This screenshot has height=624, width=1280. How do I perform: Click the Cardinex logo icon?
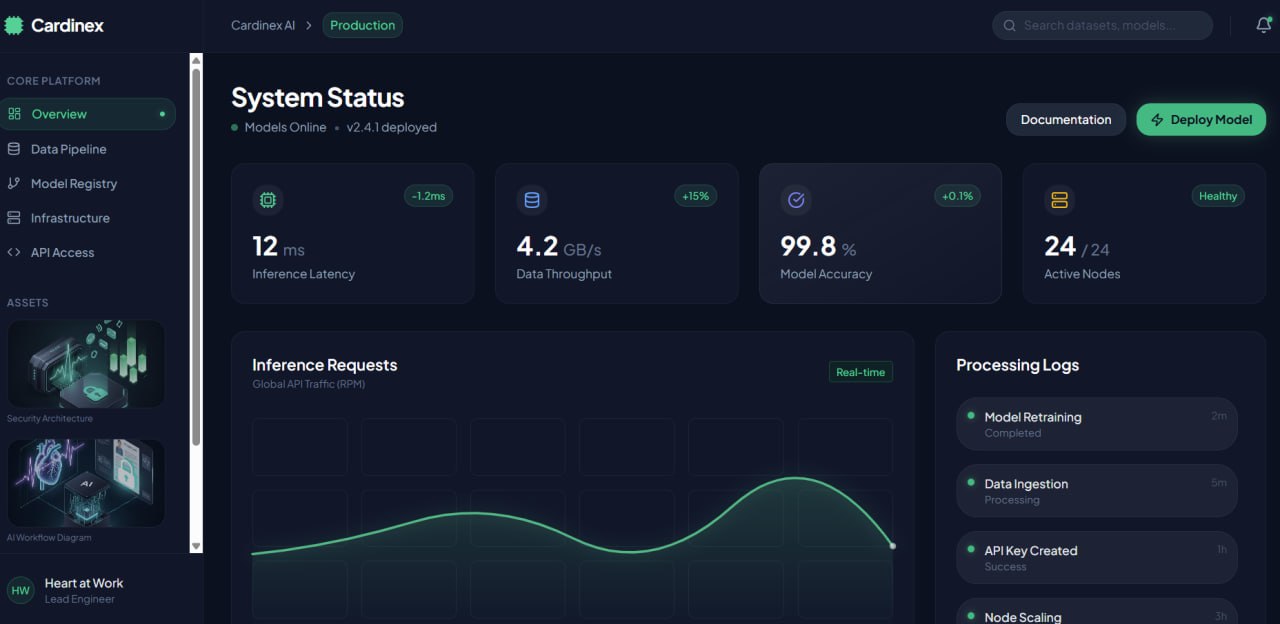click(13, 25)
